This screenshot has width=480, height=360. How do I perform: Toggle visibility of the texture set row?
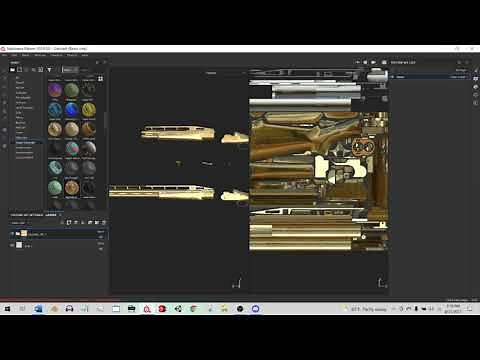tap(393, 77)
